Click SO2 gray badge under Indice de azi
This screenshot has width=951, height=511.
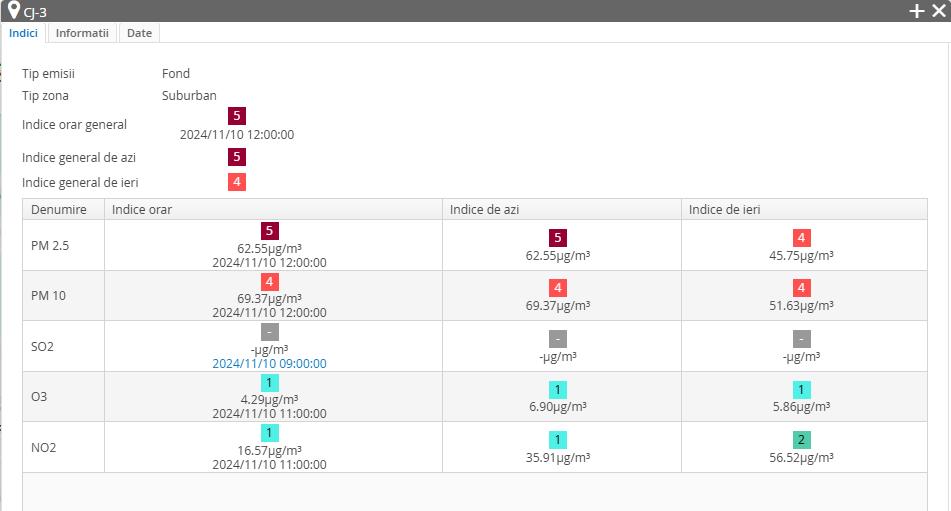558,339
